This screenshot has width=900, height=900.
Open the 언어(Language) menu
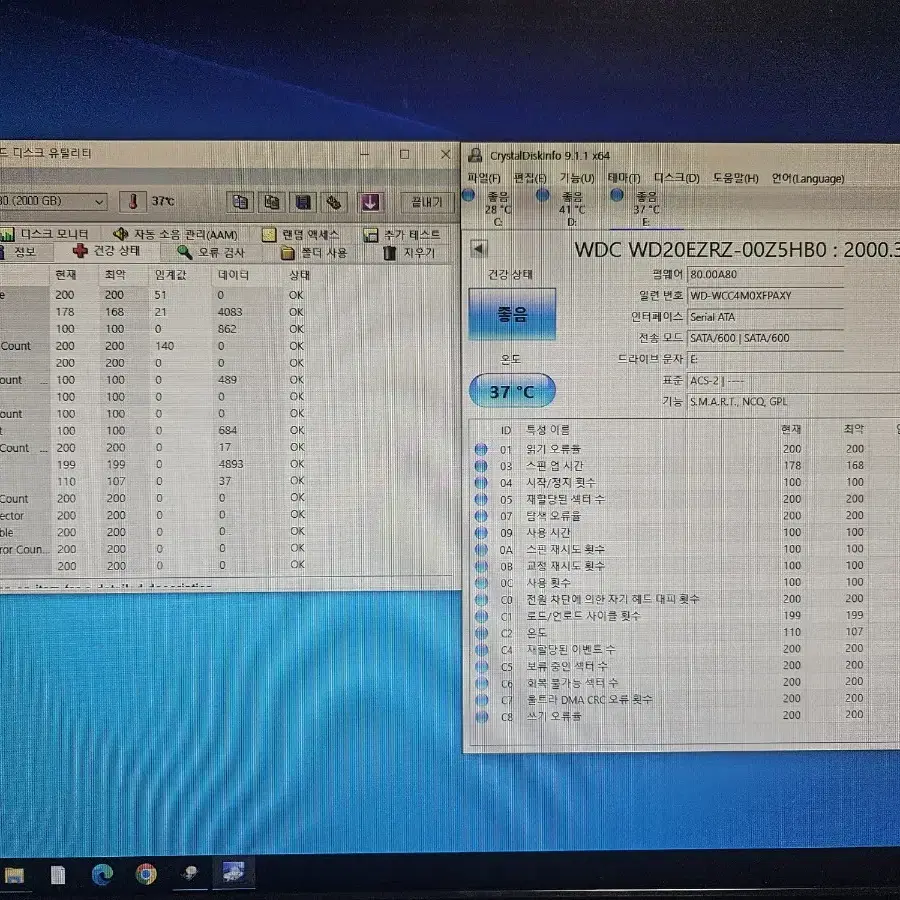[x=808, y=179]
